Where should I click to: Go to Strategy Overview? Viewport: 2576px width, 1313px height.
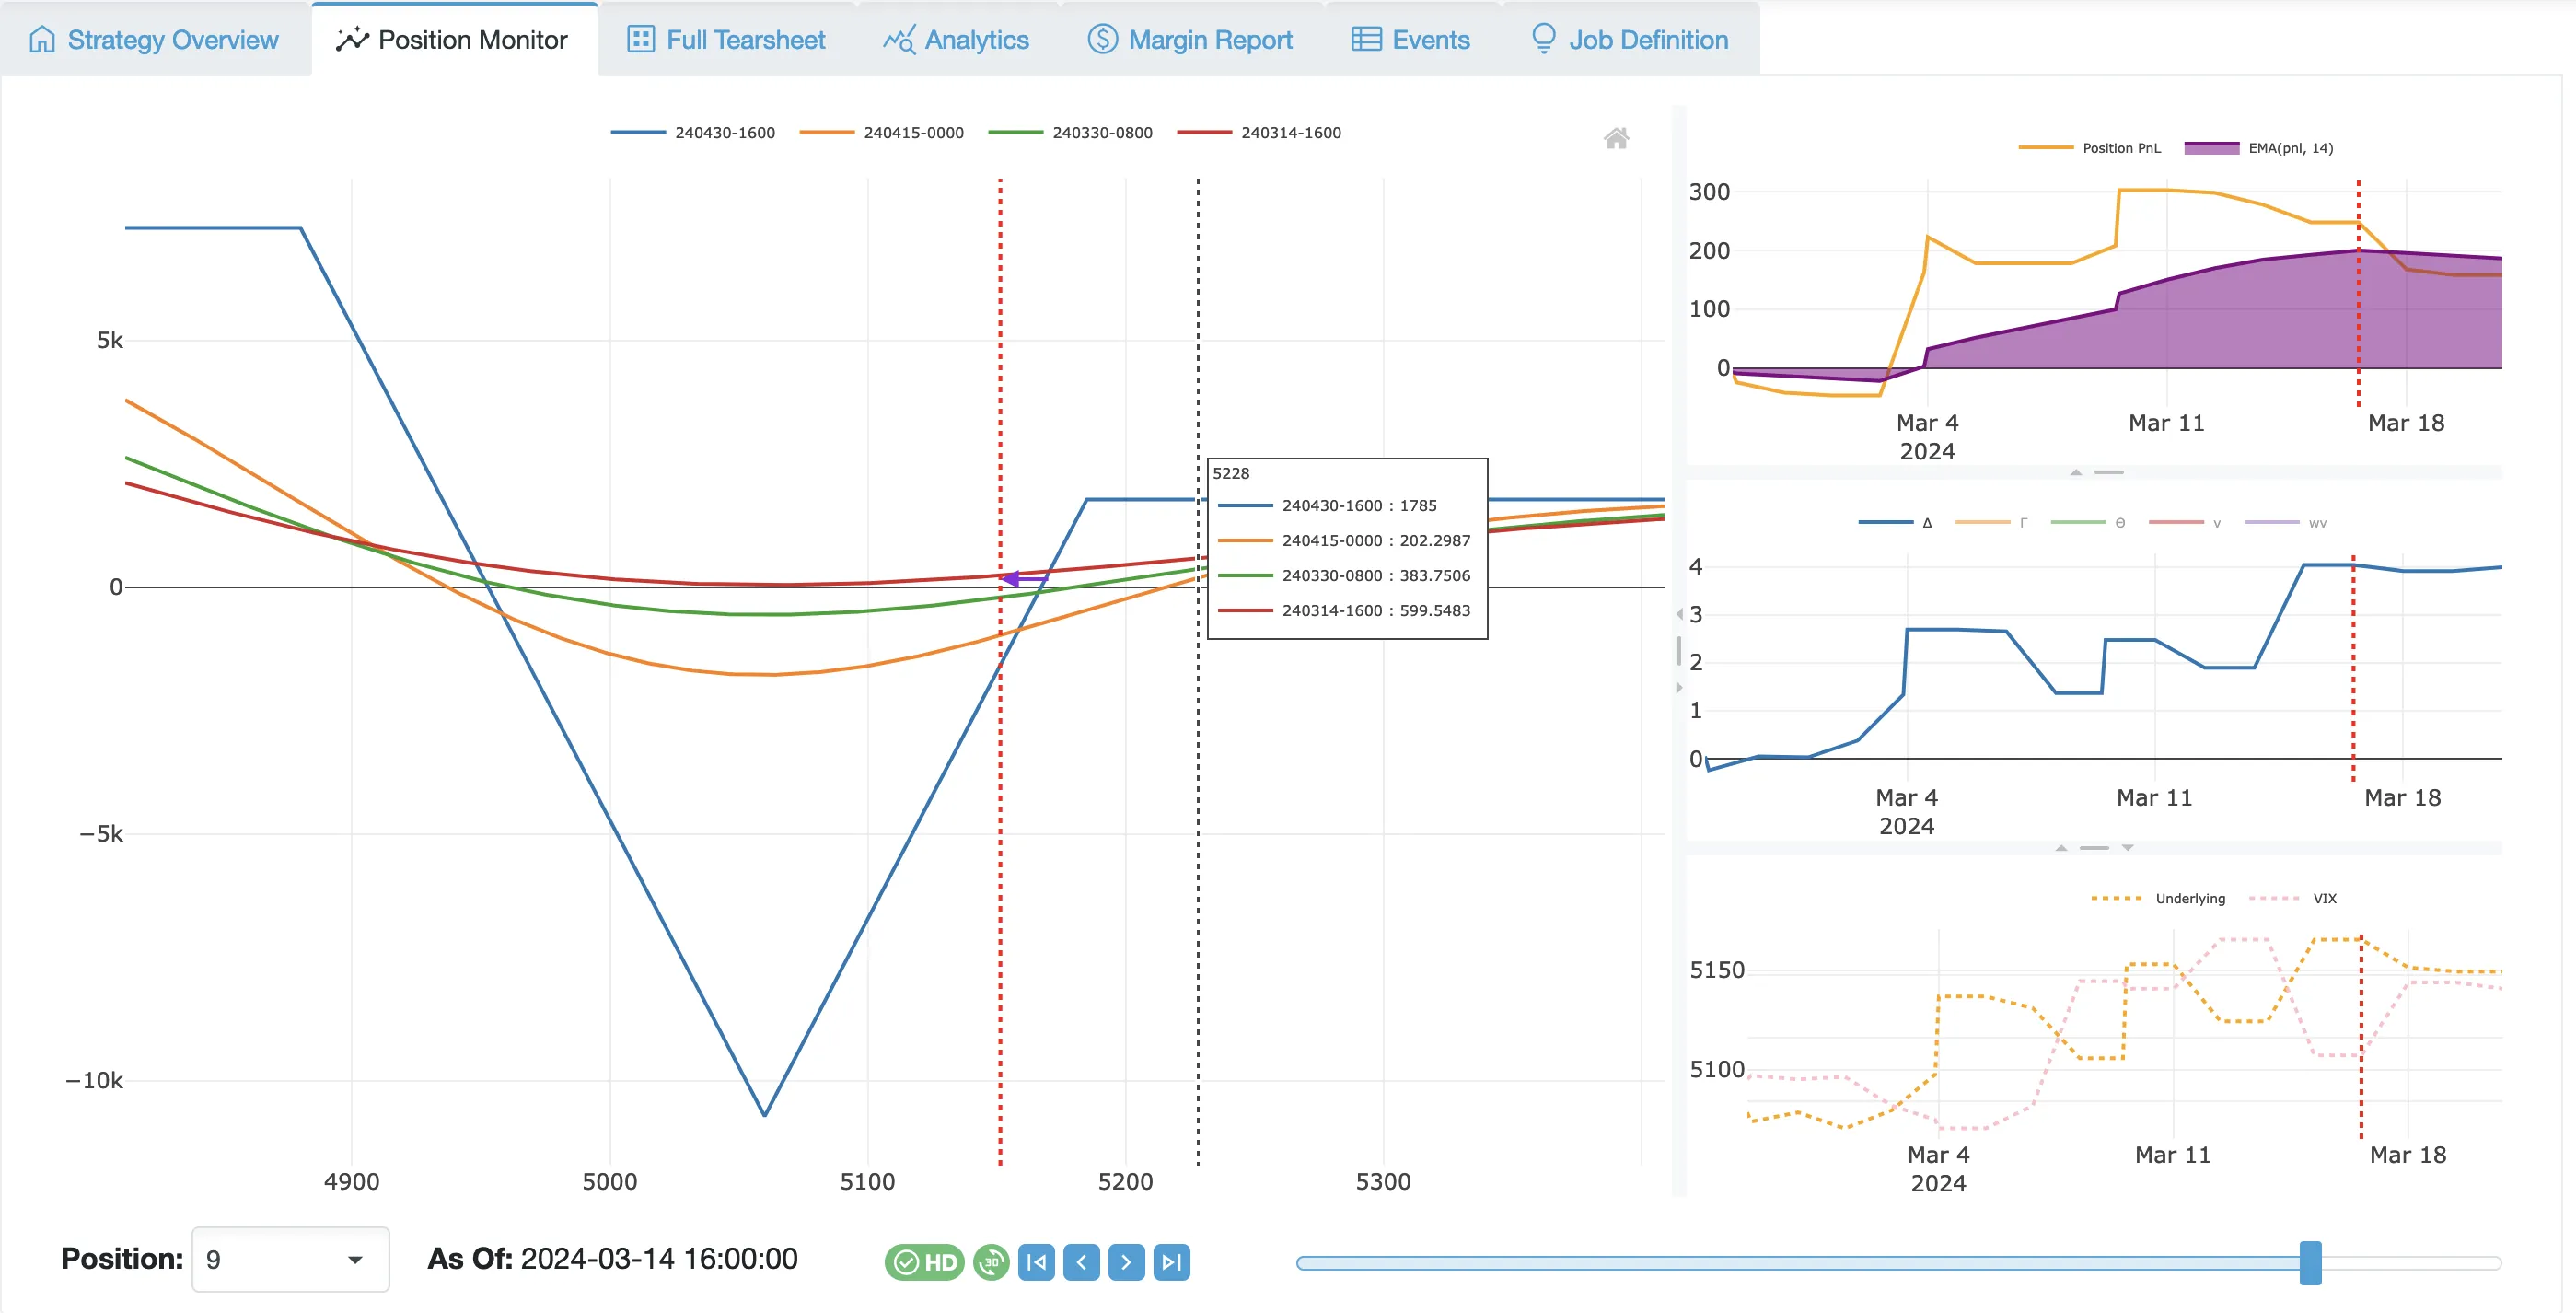(154, 39)
